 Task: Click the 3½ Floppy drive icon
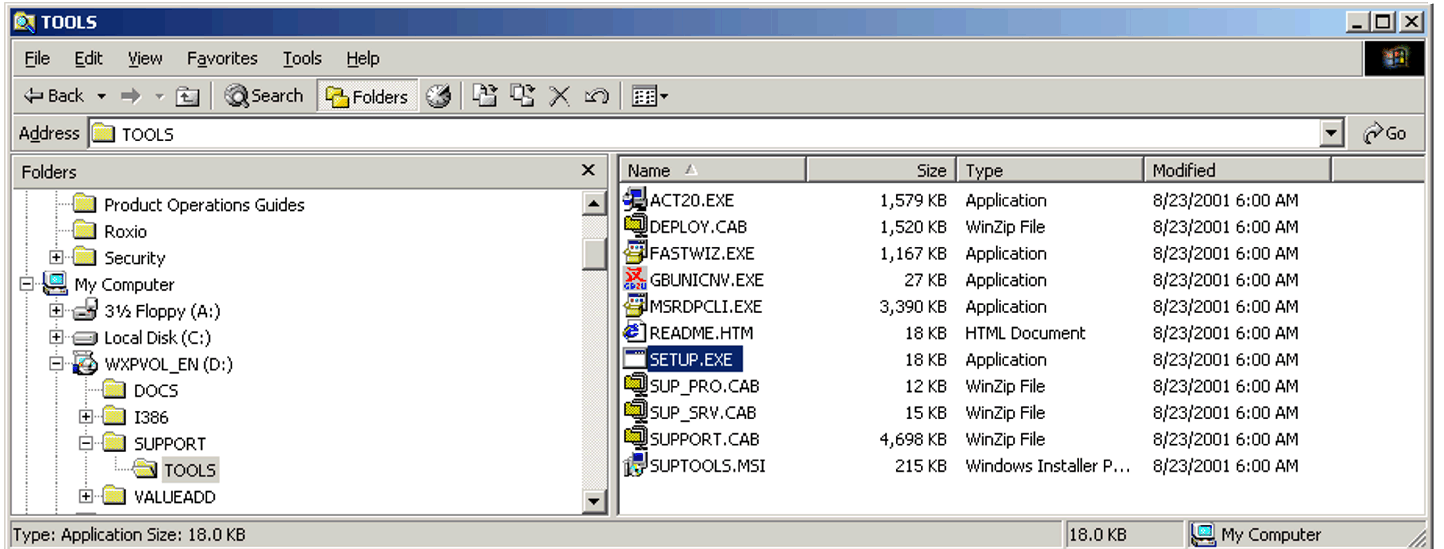tap(86, 311)
